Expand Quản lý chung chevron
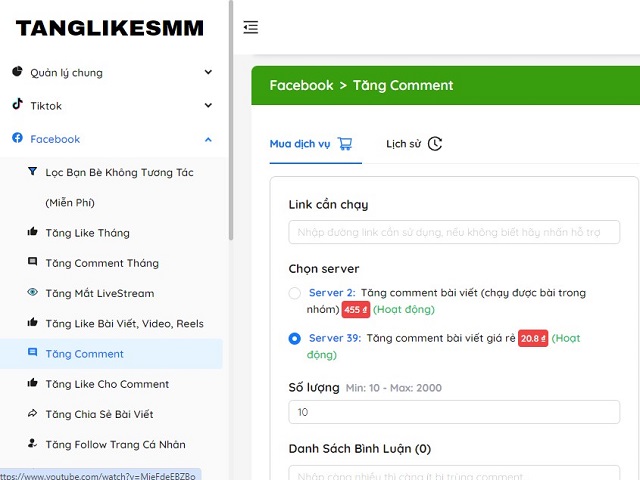The height and width of the screenshot is (480, 640). click(x=208, y=72)
